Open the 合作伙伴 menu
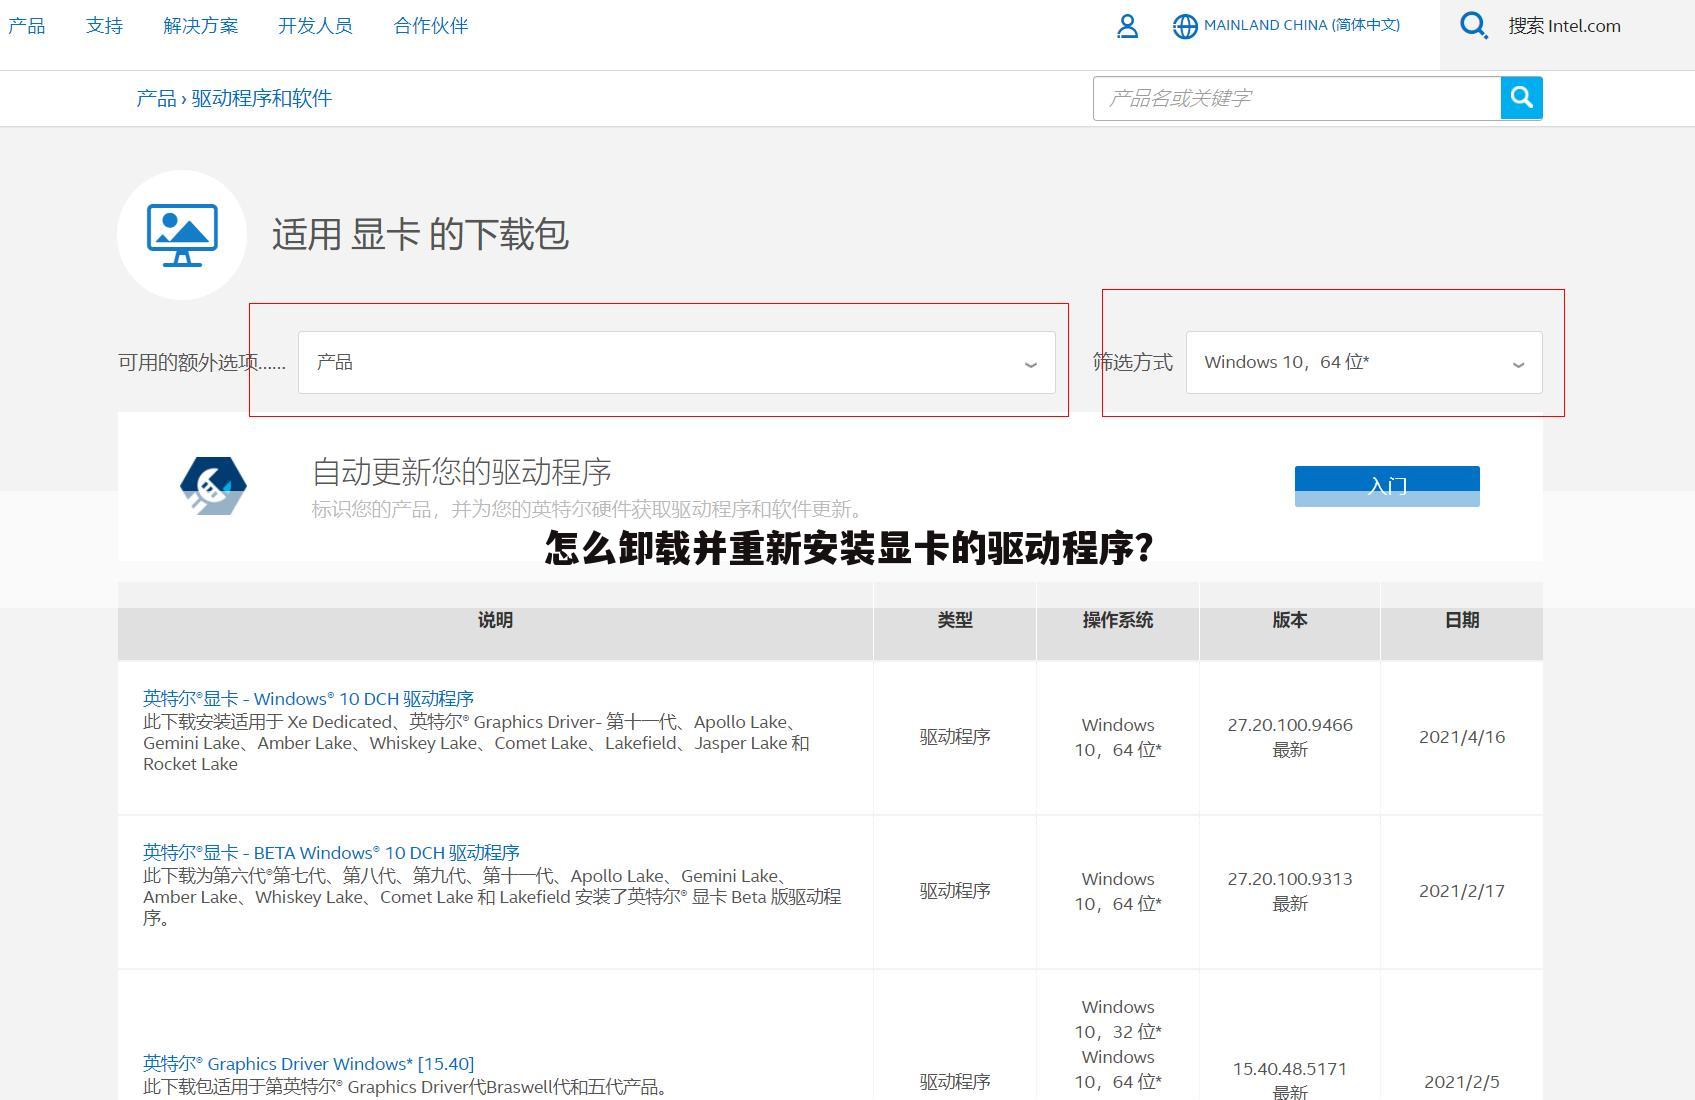 click(430, 25)
